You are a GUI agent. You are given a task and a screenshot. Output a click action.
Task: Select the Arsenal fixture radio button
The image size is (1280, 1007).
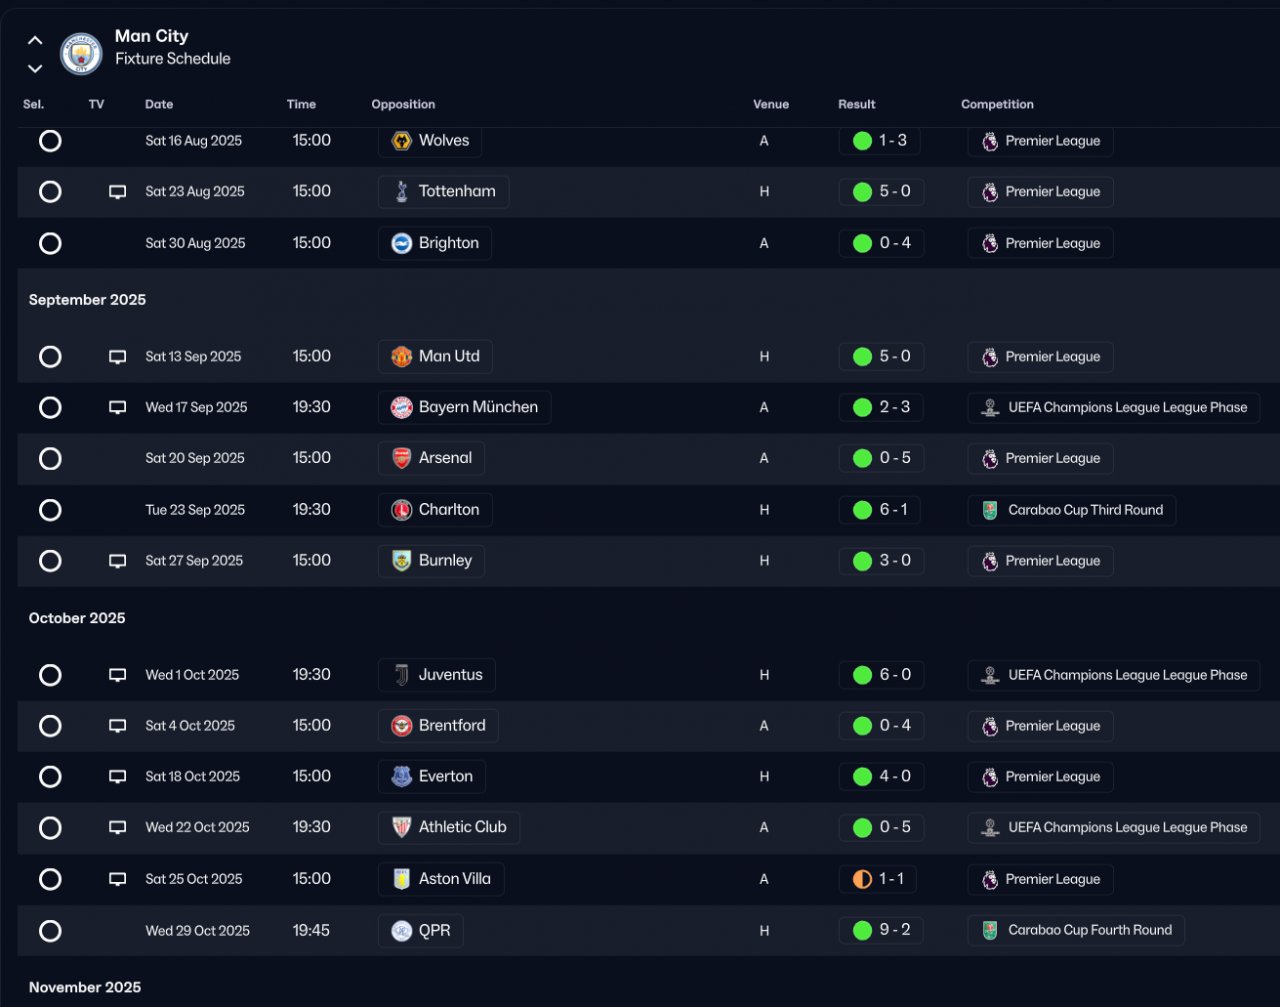50,459
